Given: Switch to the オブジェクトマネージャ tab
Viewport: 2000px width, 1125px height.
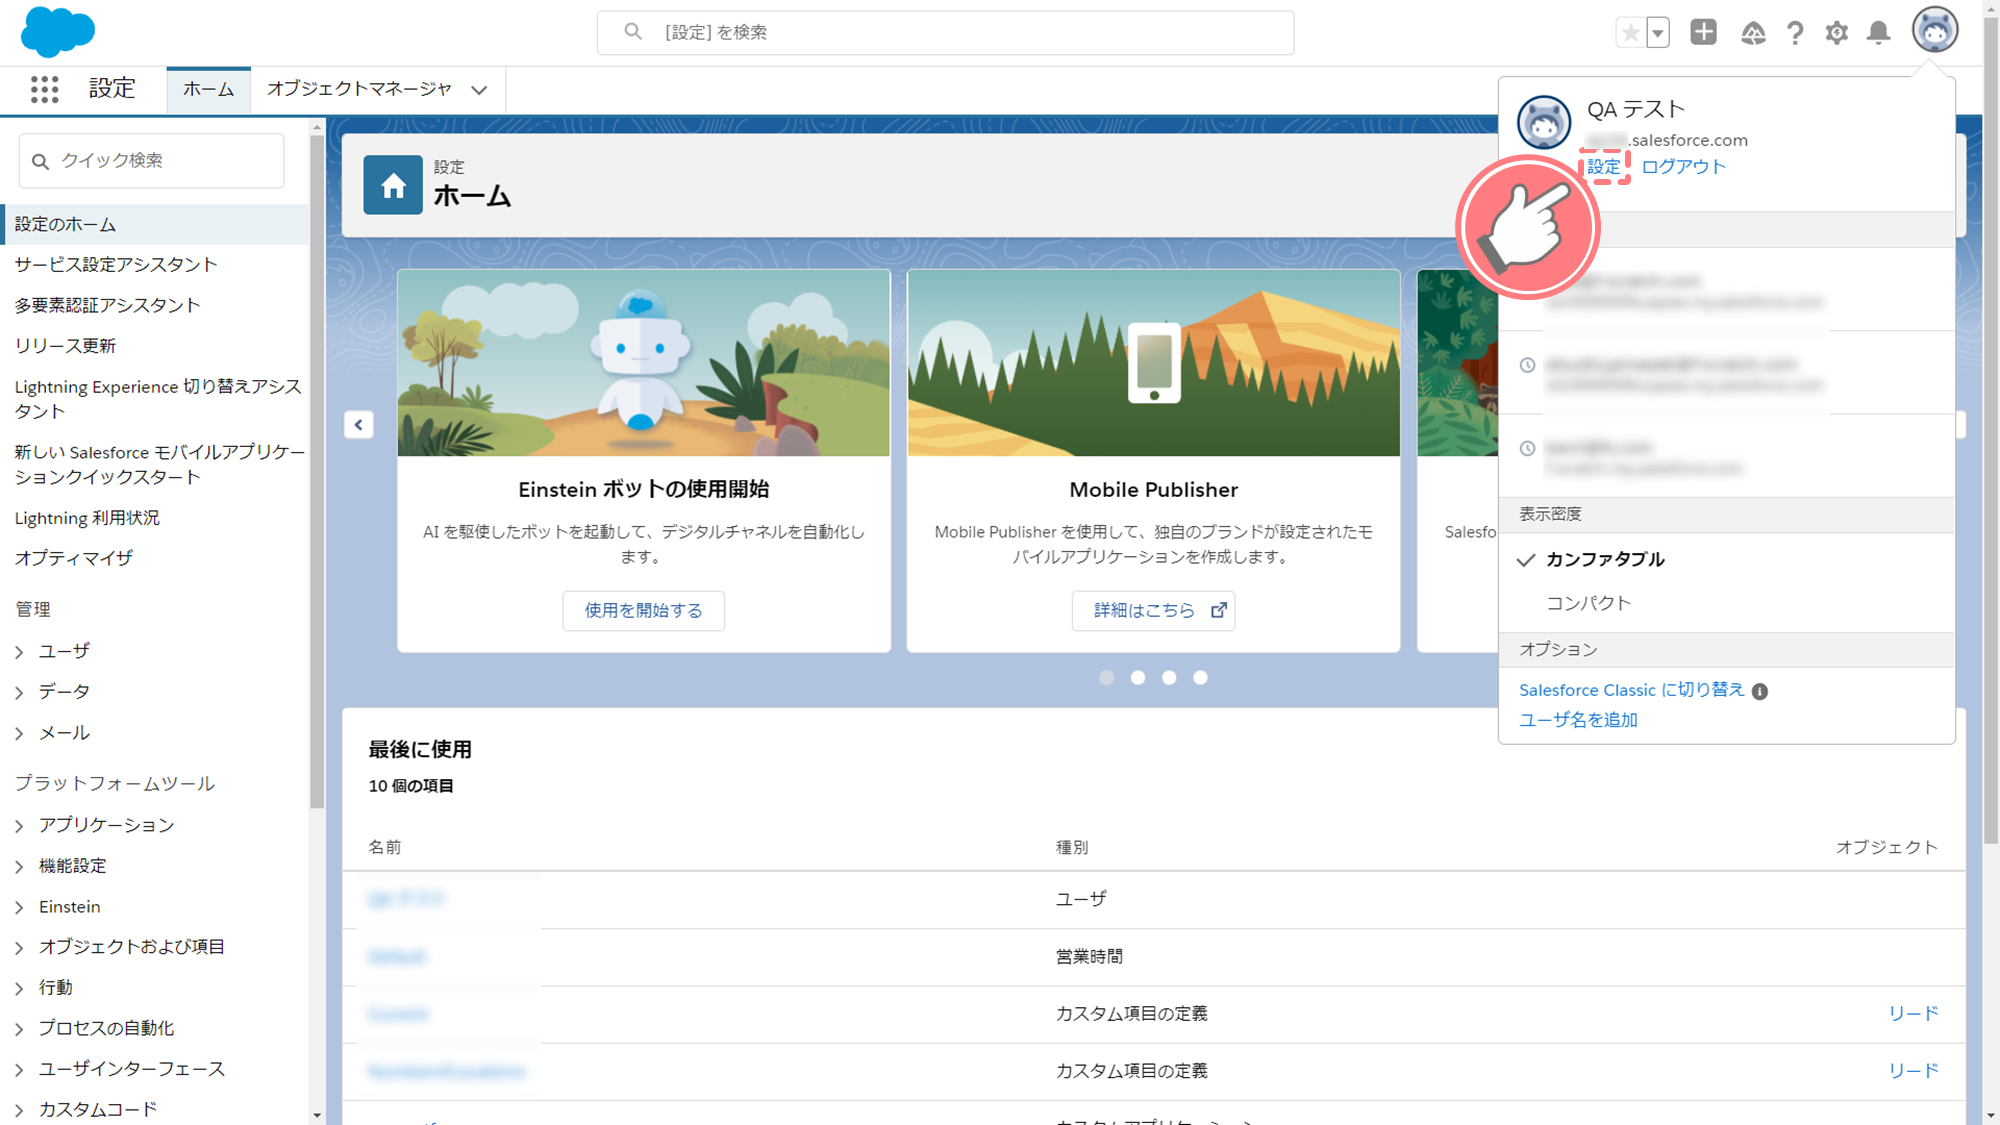Looking at the screenshot, I should click(359, 89).
